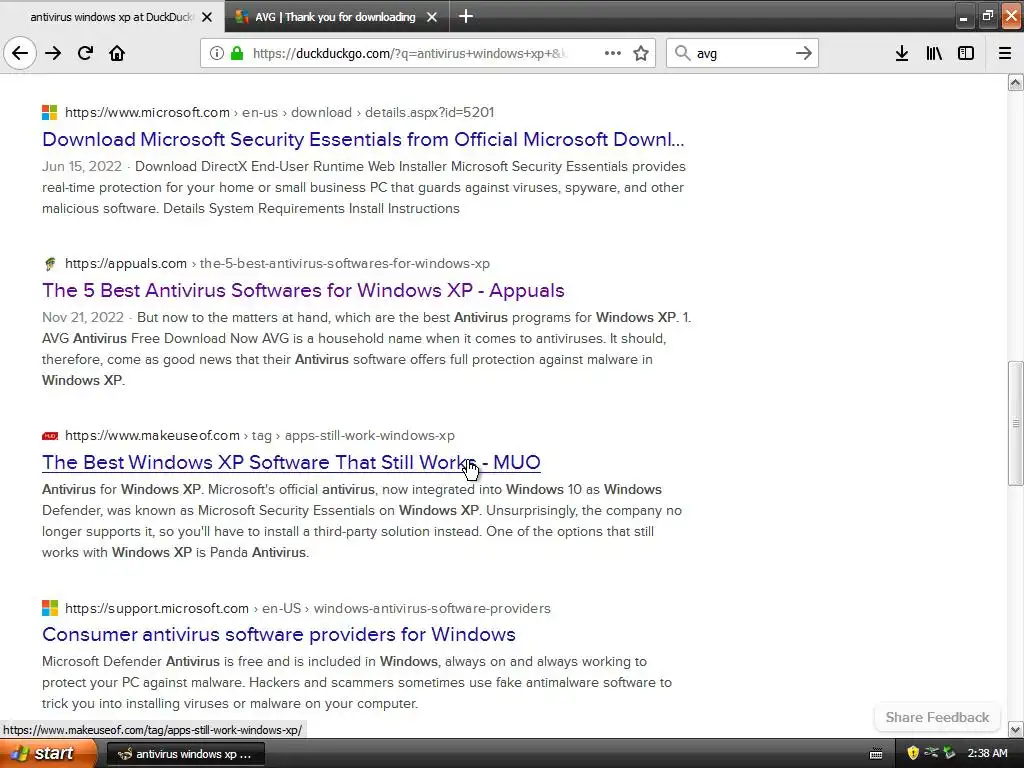This screenshot has height=768, width=1024.
Task: Click the Jun 15, 2022 result date
Action: [82, 166]
